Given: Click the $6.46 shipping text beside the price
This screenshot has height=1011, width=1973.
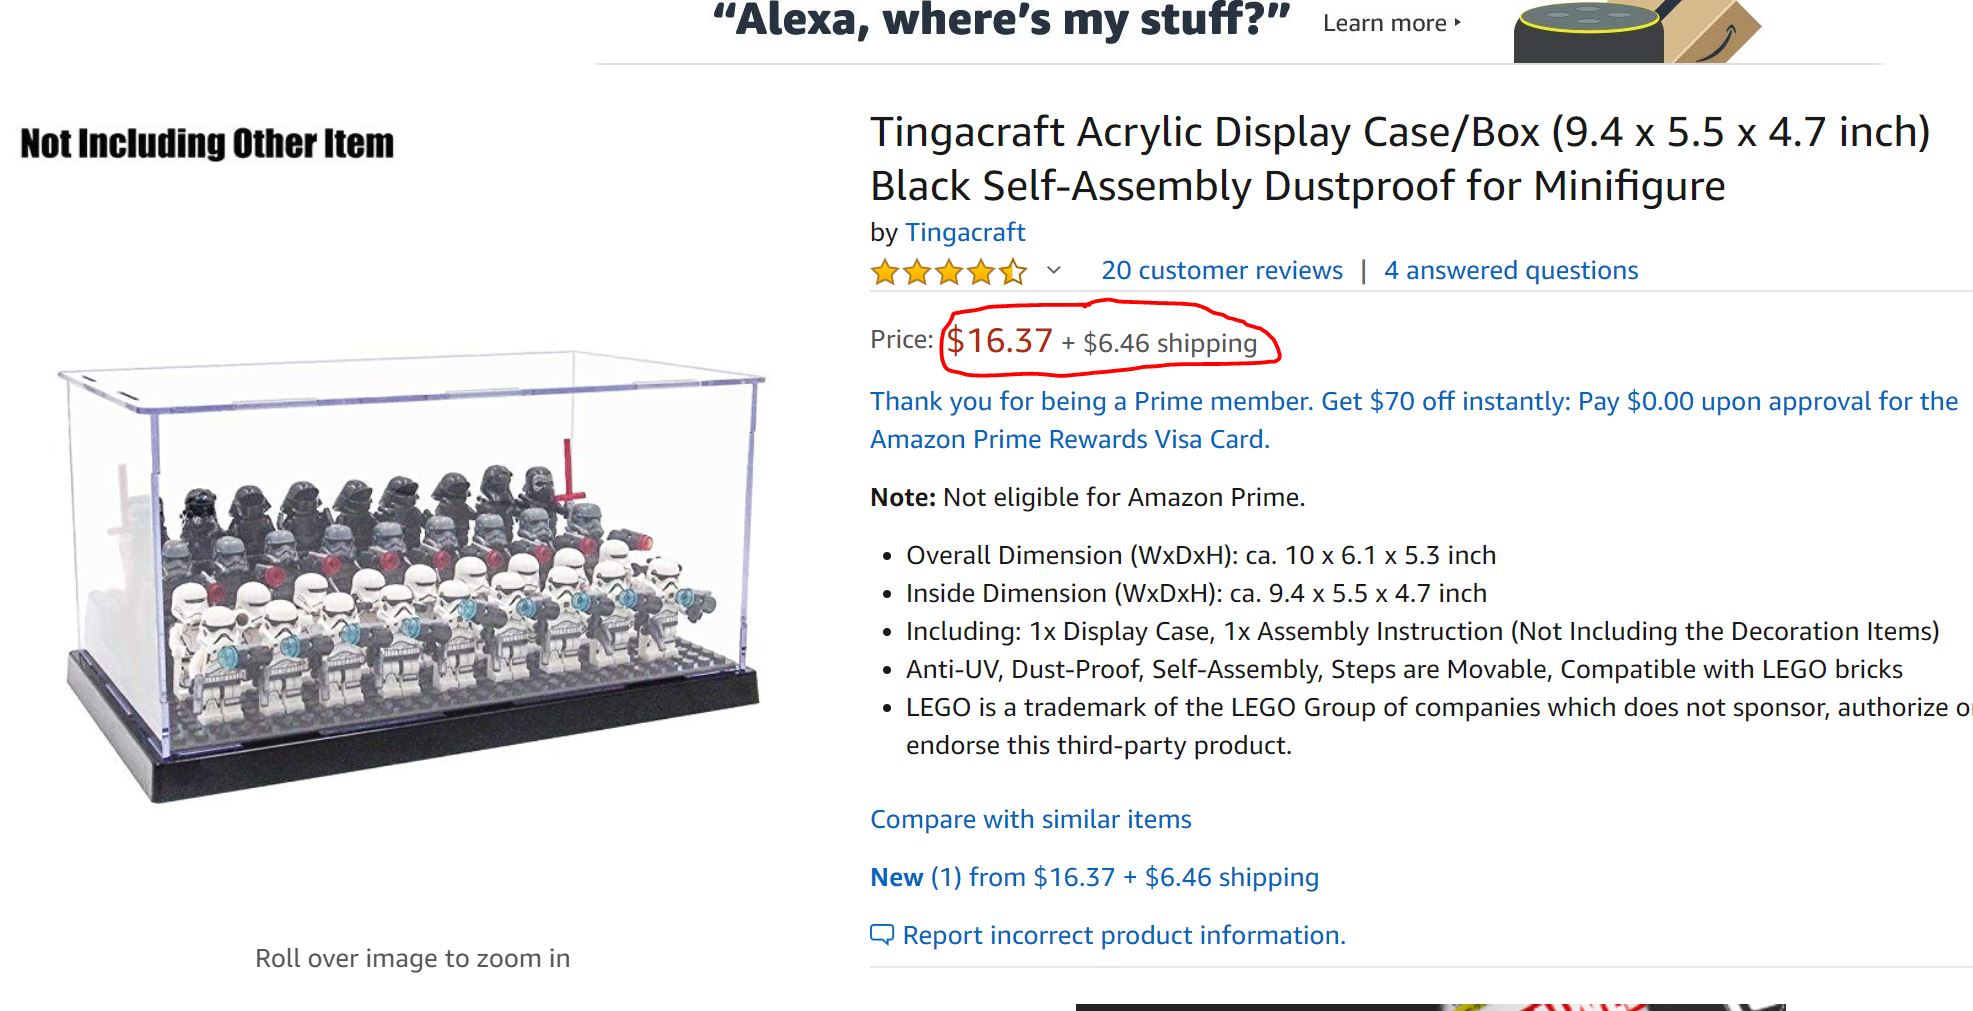Looking at the screenshot, I should pyautogui.click(x=1169, y=344).
